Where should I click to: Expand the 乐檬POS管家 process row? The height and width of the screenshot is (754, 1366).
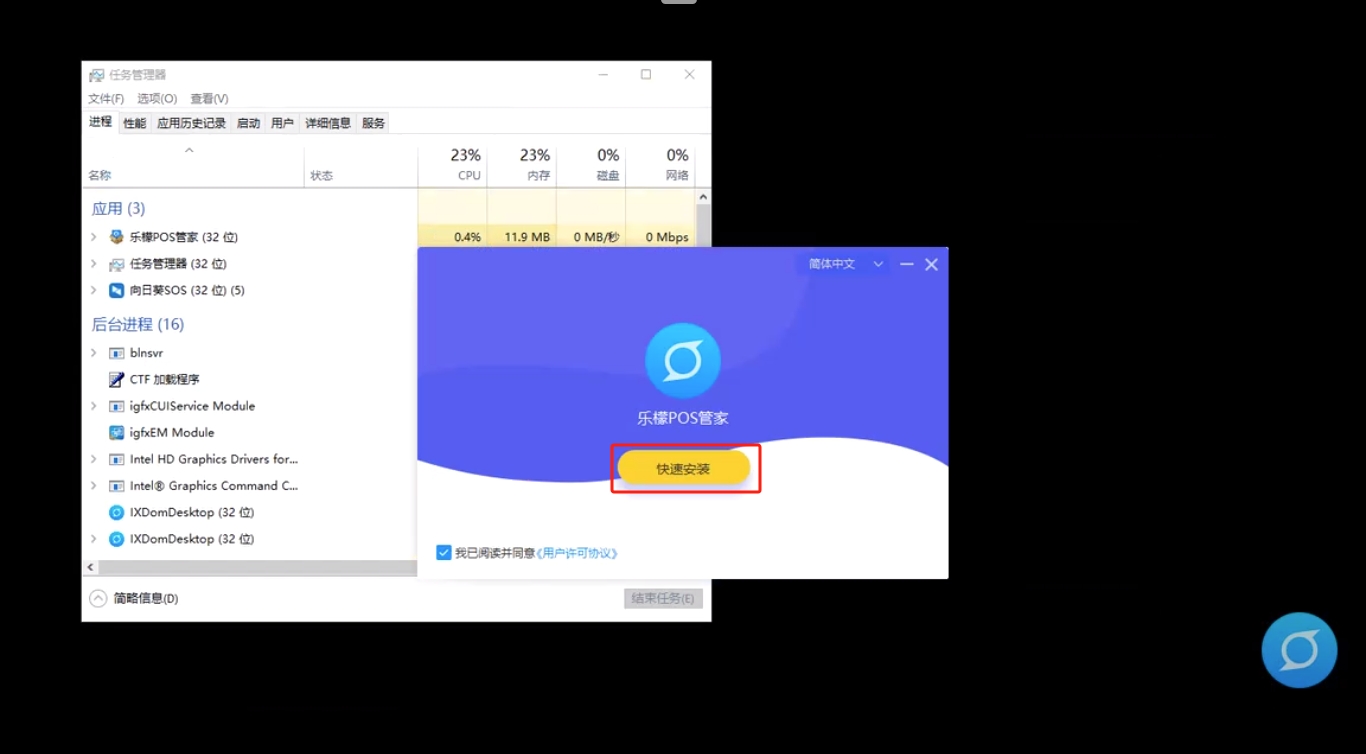coord(93,237)
